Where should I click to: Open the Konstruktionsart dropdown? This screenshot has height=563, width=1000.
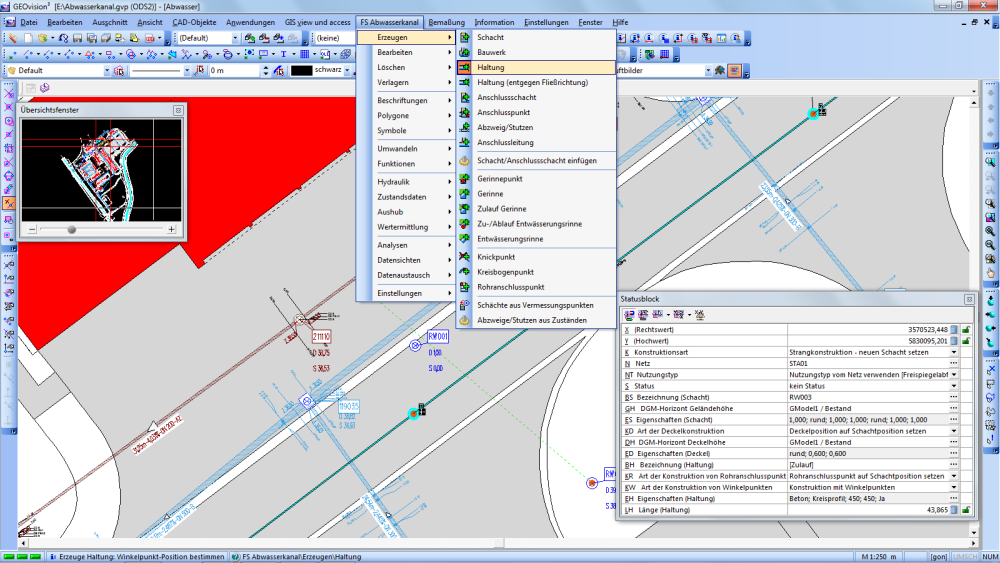pyautogui.click(x=954, y=353)
